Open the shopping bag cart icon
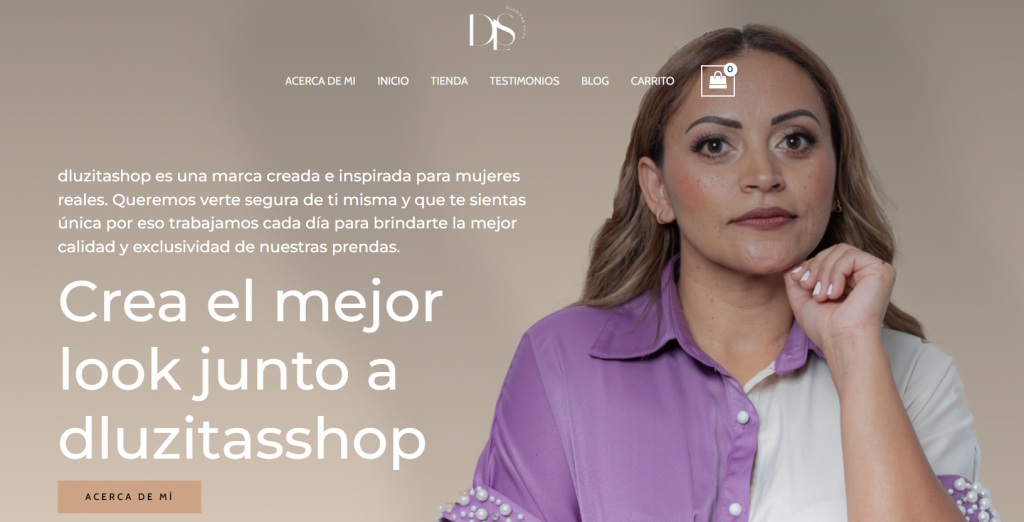1024x522 pixels. click(x=717, y=81)
